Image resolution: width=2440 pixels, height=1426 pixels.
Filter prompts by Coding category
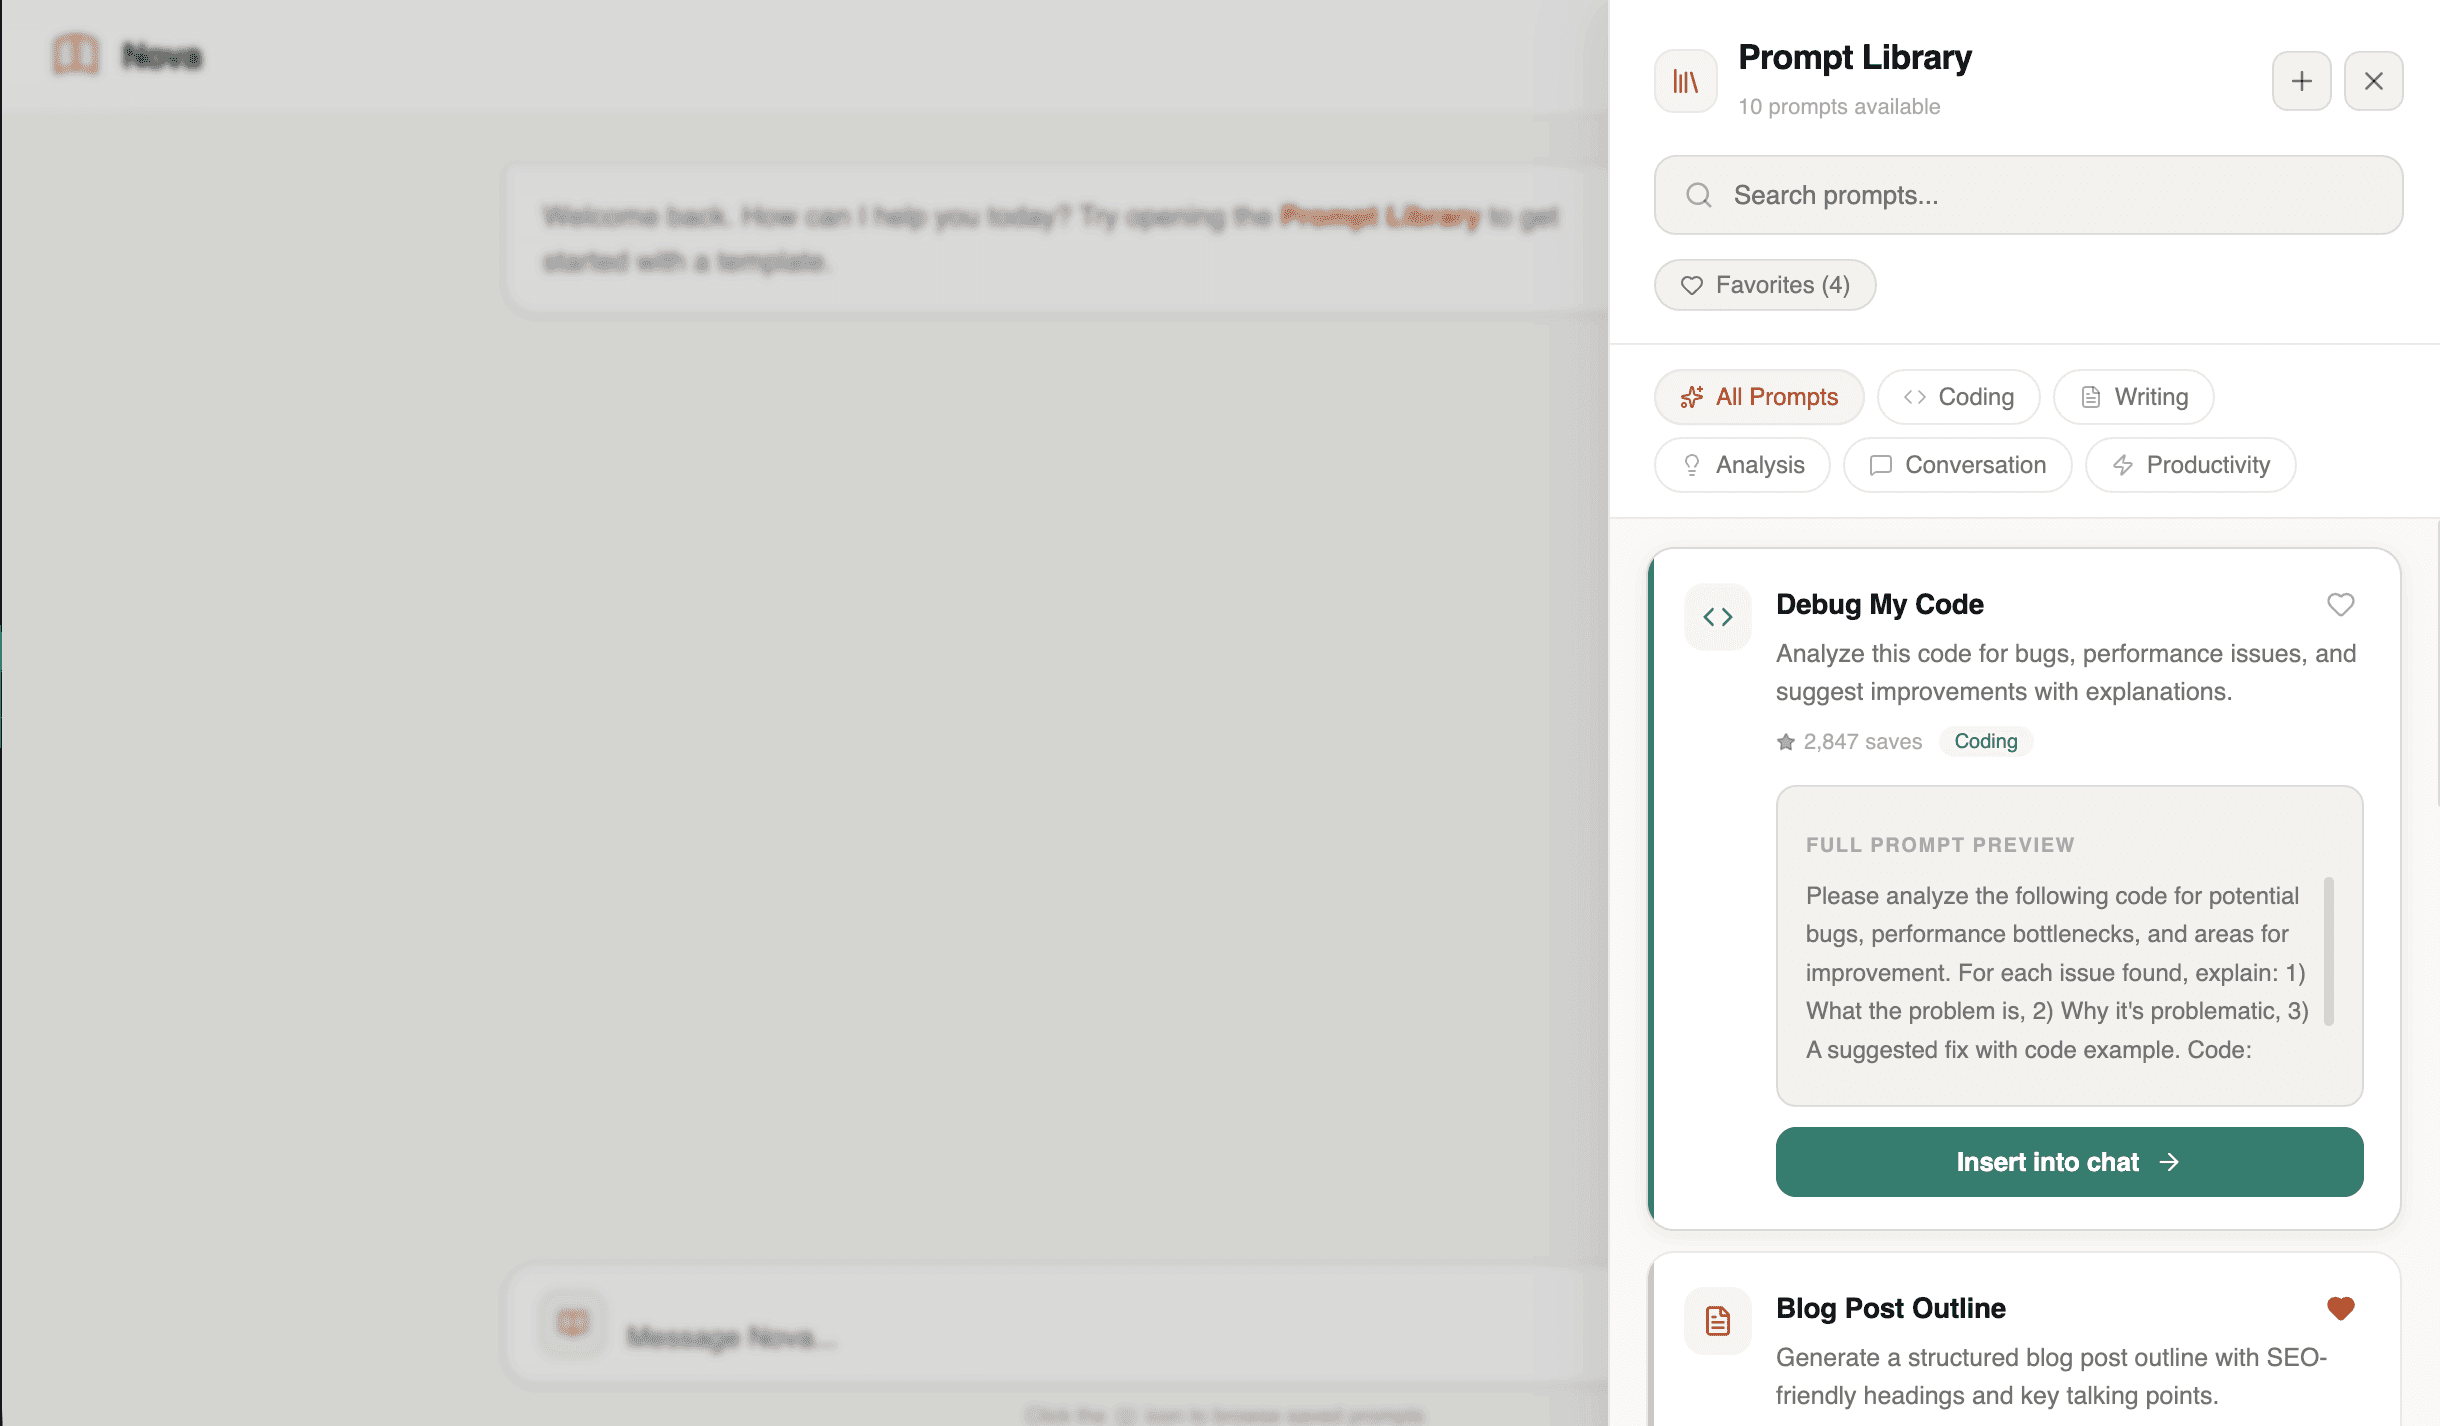pos(1958,397)
